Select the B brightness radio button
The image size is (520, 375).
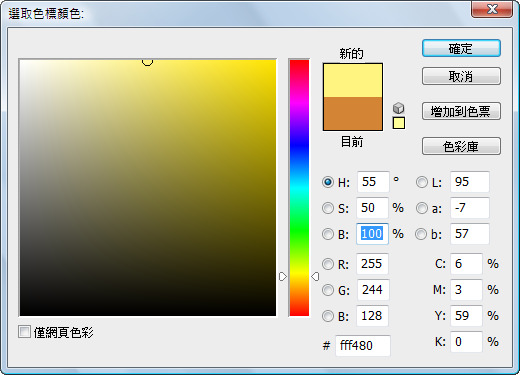point(328,234)
